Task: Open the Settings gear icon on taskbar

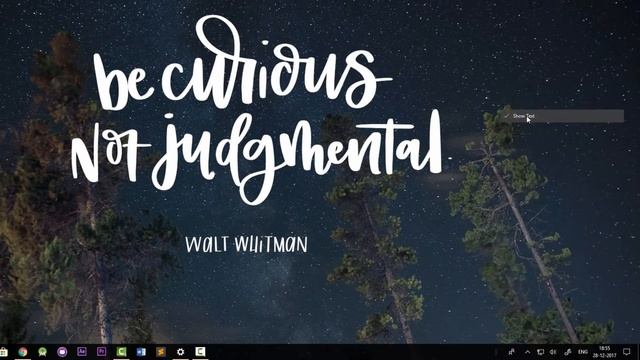Action: 180,351
